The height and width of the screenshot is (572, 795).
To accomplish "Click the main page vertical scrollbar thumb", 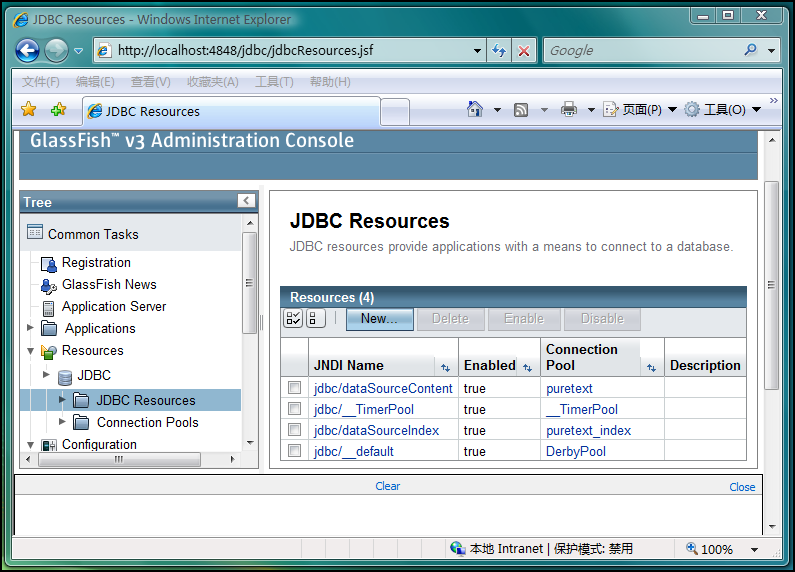I will [771, 285].
